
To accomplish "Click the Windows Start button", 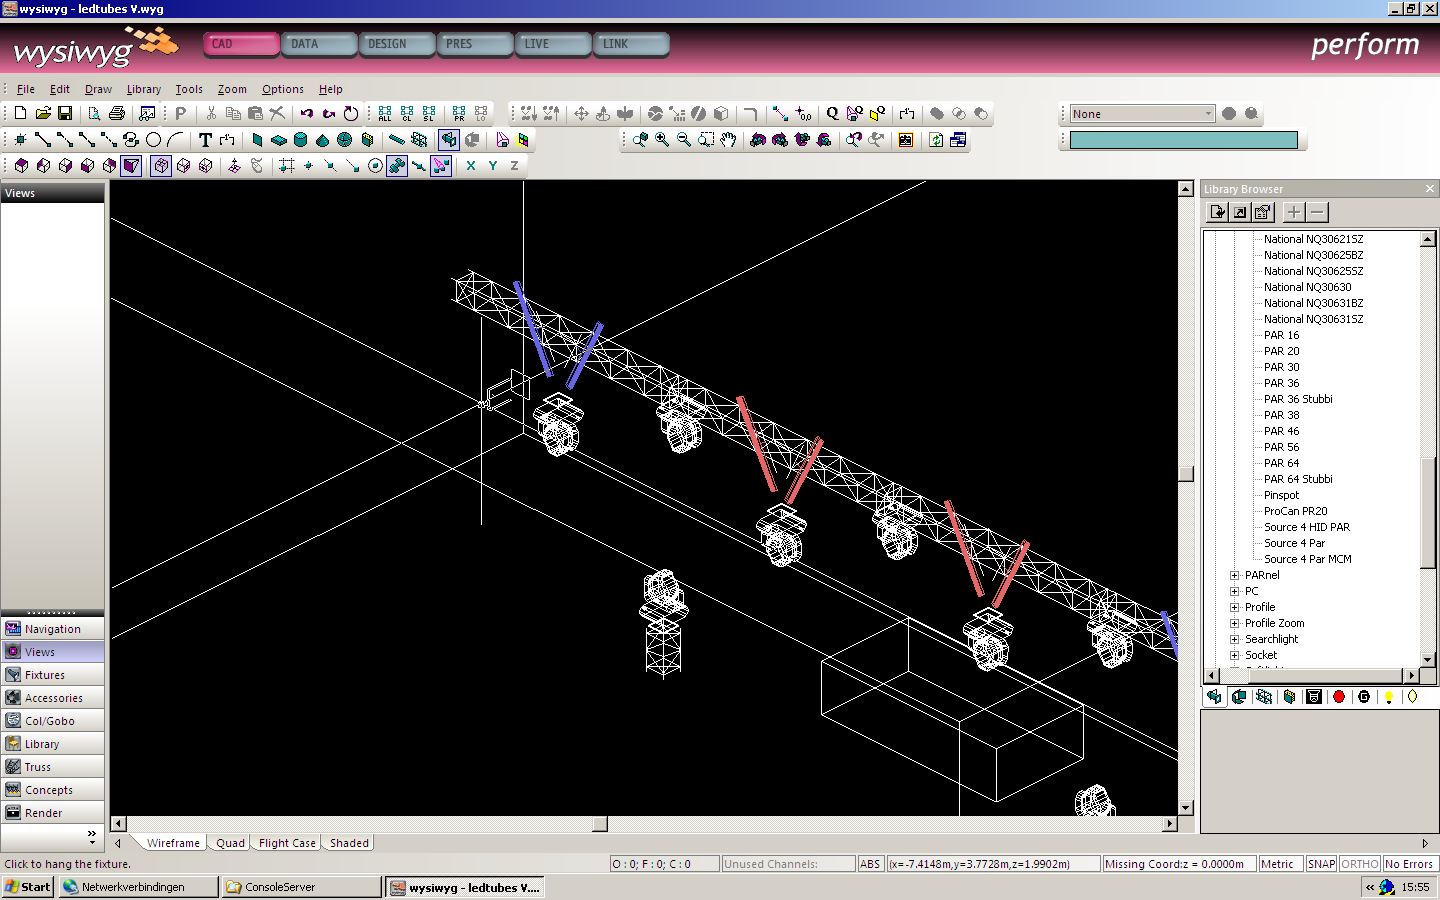I will pos(28,887).
